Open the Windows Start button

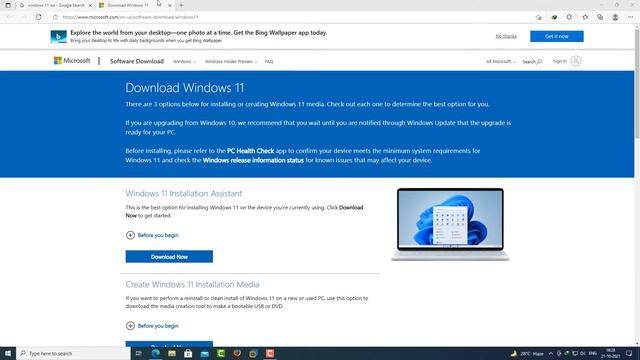point(8,353)
